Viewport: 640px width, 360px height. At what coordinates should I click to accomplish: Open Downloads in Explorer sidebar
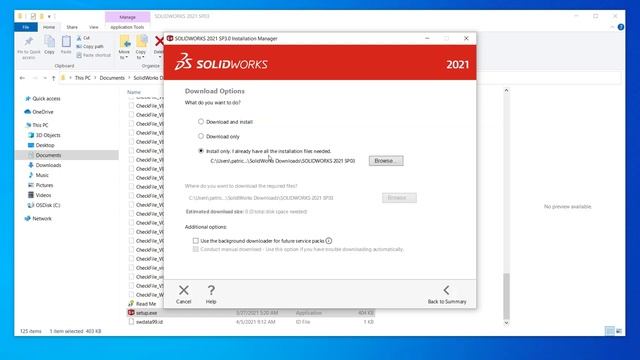[48, 165]
